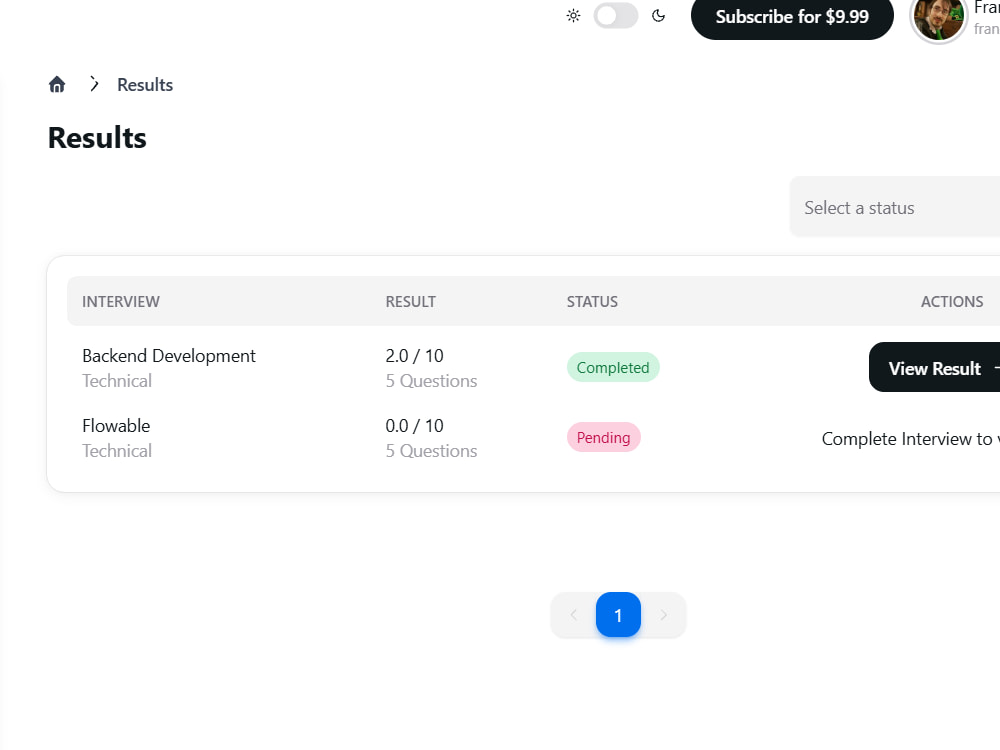Click the sun light-mode icon
This screenshot has height=750, width=1000.
(573, 16)
